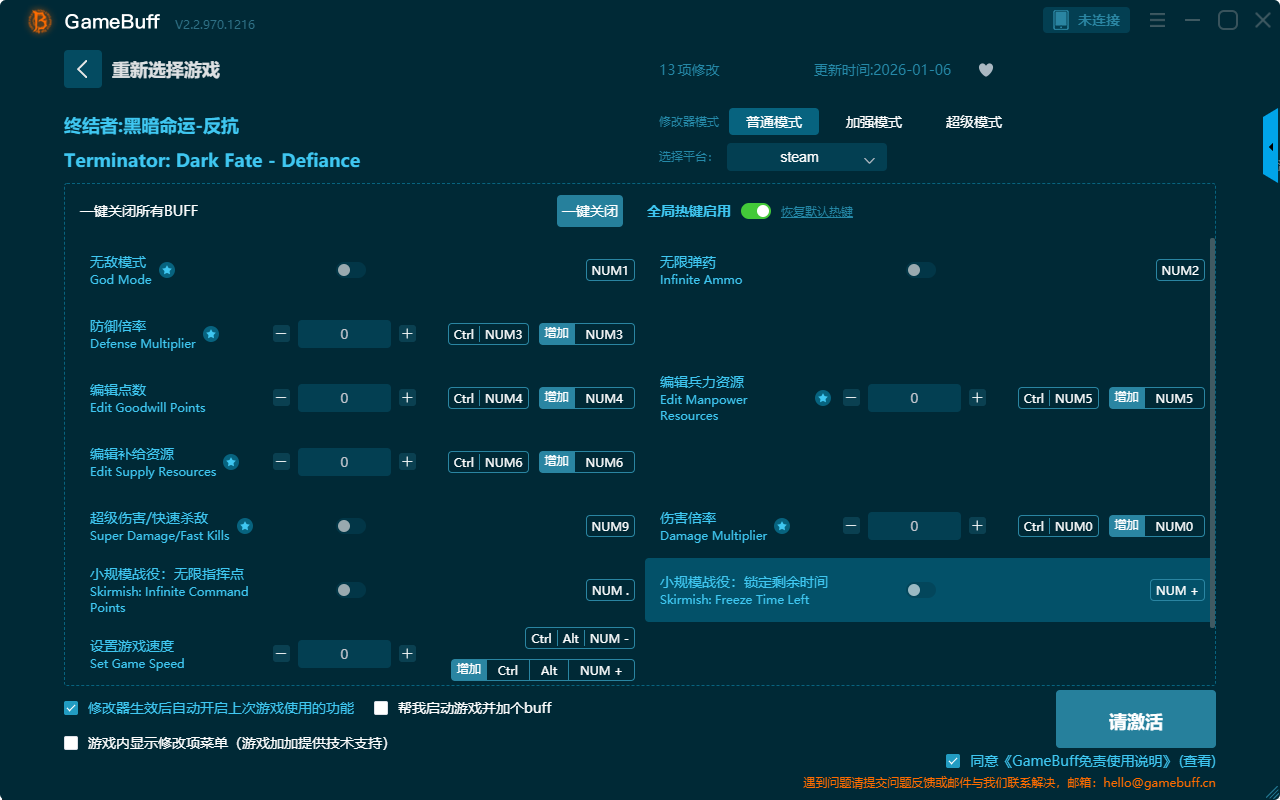The height and width of the screenshot is (800, 1280).
Task: Increase the Defense Multiplier with plus
Action: [407, 334]
